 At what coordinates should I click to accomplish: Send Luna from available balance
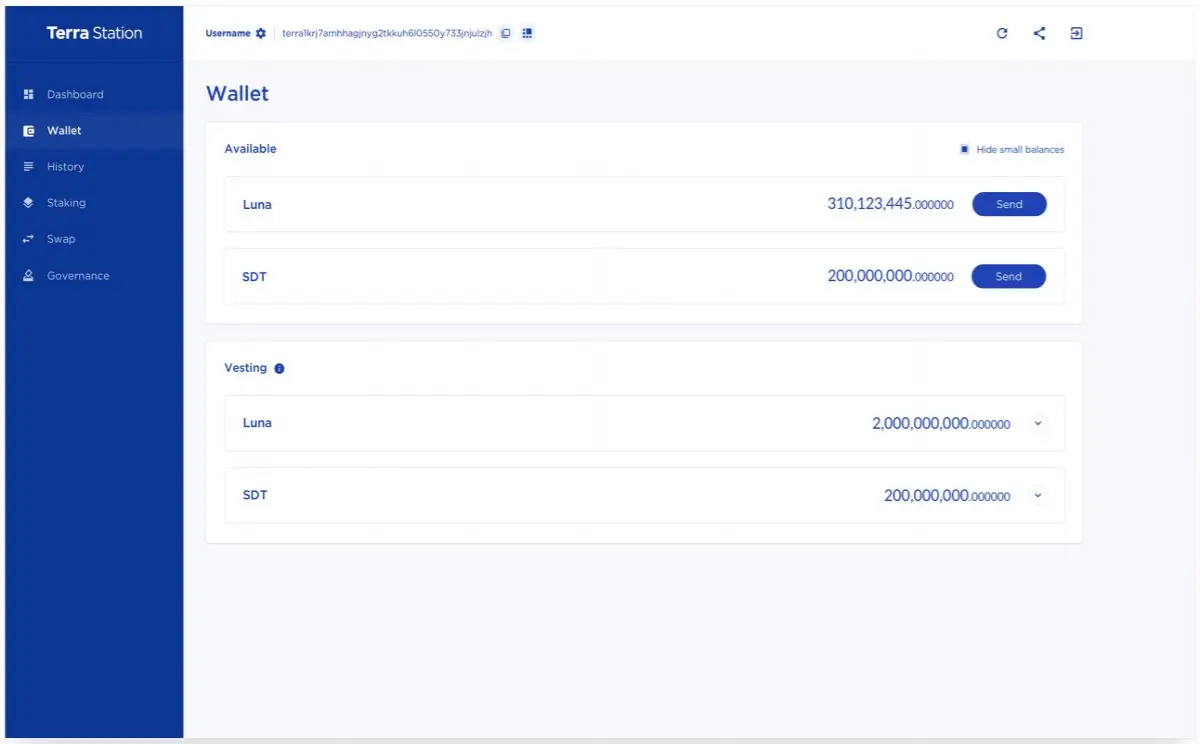click(1009, 204)
